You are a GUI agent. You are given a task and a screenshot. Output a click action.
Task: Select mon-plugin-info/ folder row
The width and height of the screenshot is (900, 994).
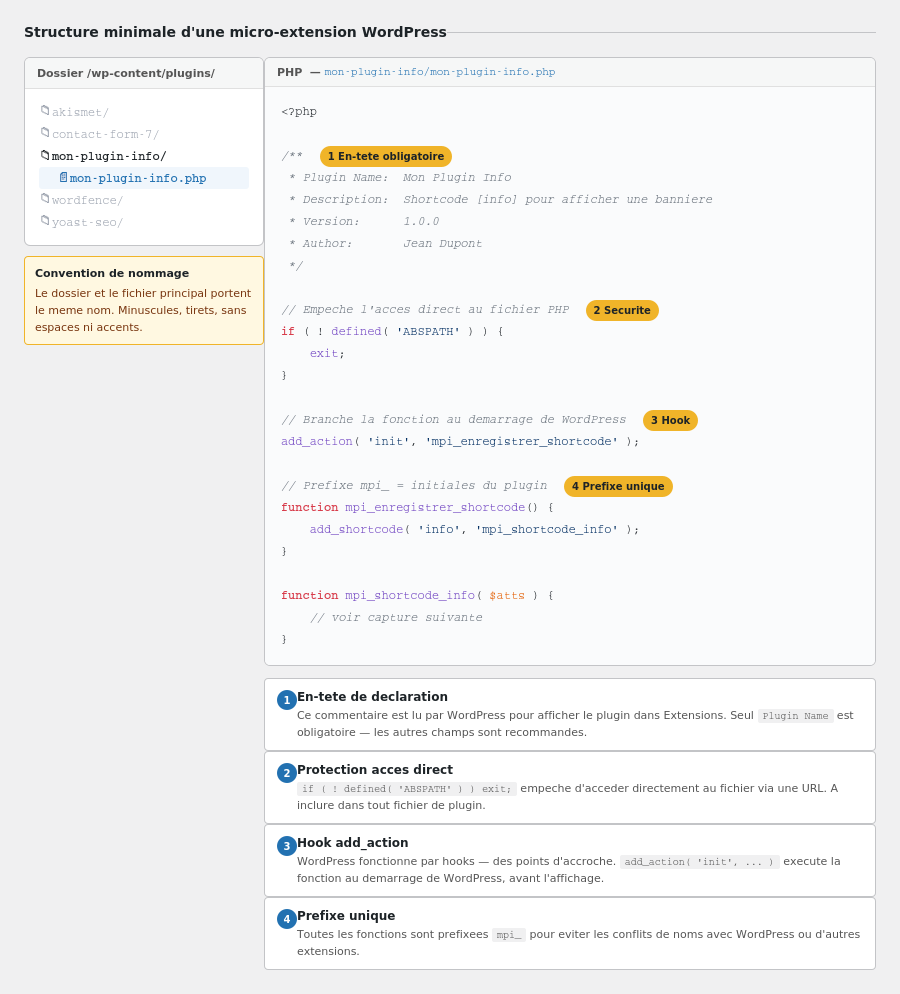144,156
